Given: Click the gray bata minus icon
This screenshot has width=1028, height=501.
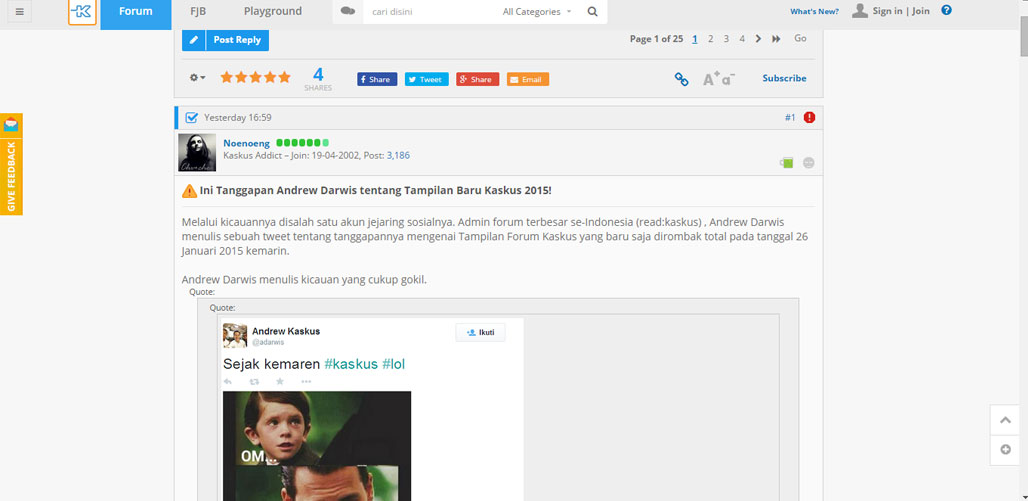Looking at the screenshot, I should click(x=809, y=163).
